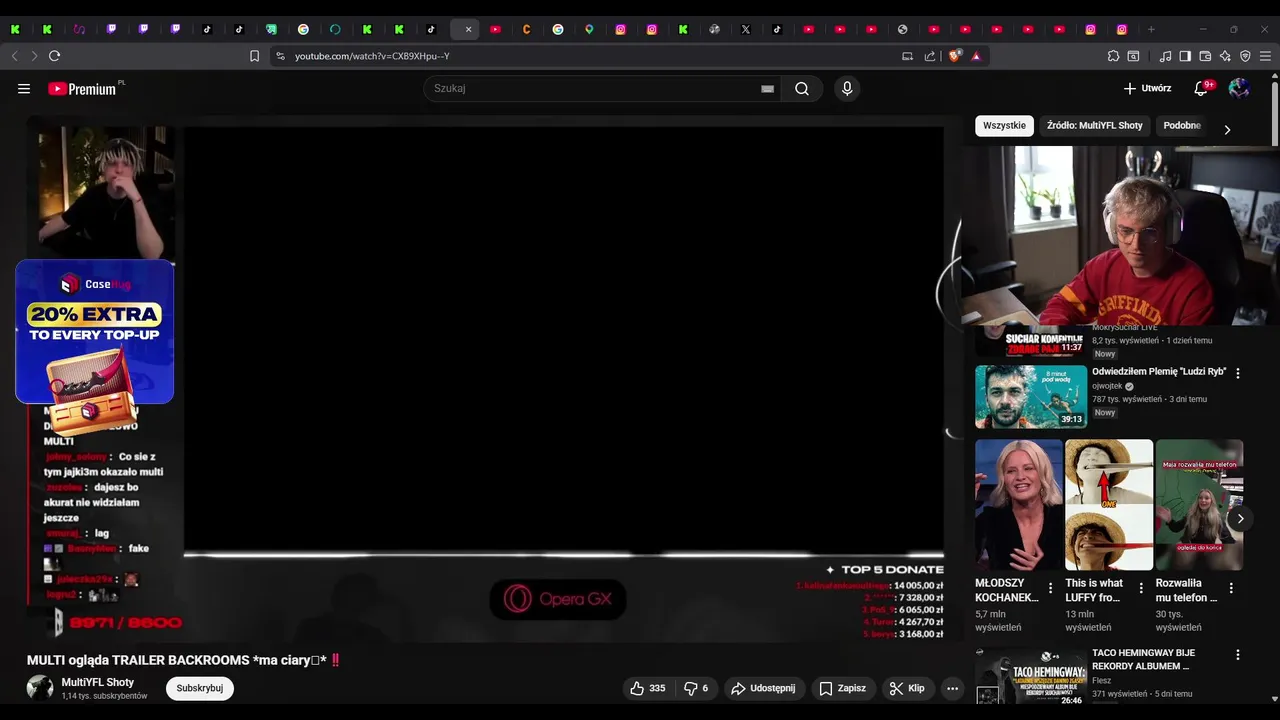Viewport: 1280px width, 720px height.
Task: Open options for Rozwaliła short
Action: point(1231,588)
